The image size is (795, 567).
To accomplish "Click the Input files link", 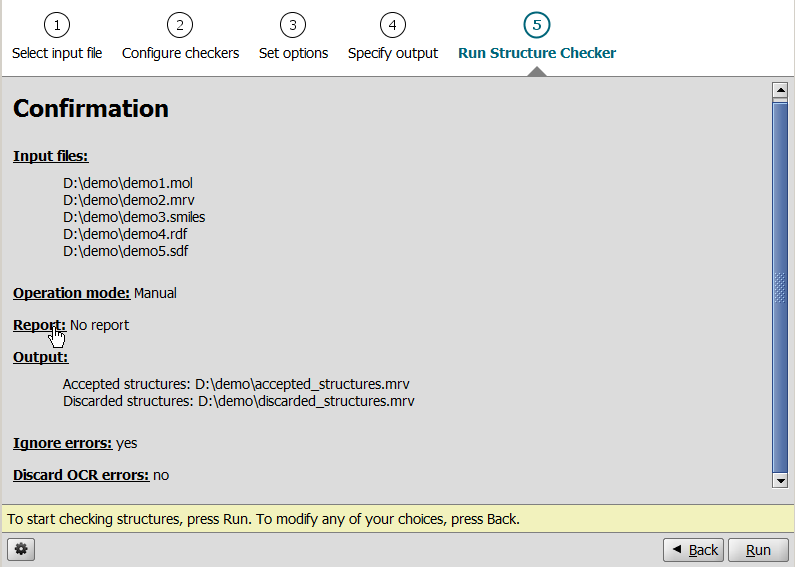I will tap(50, 156).
